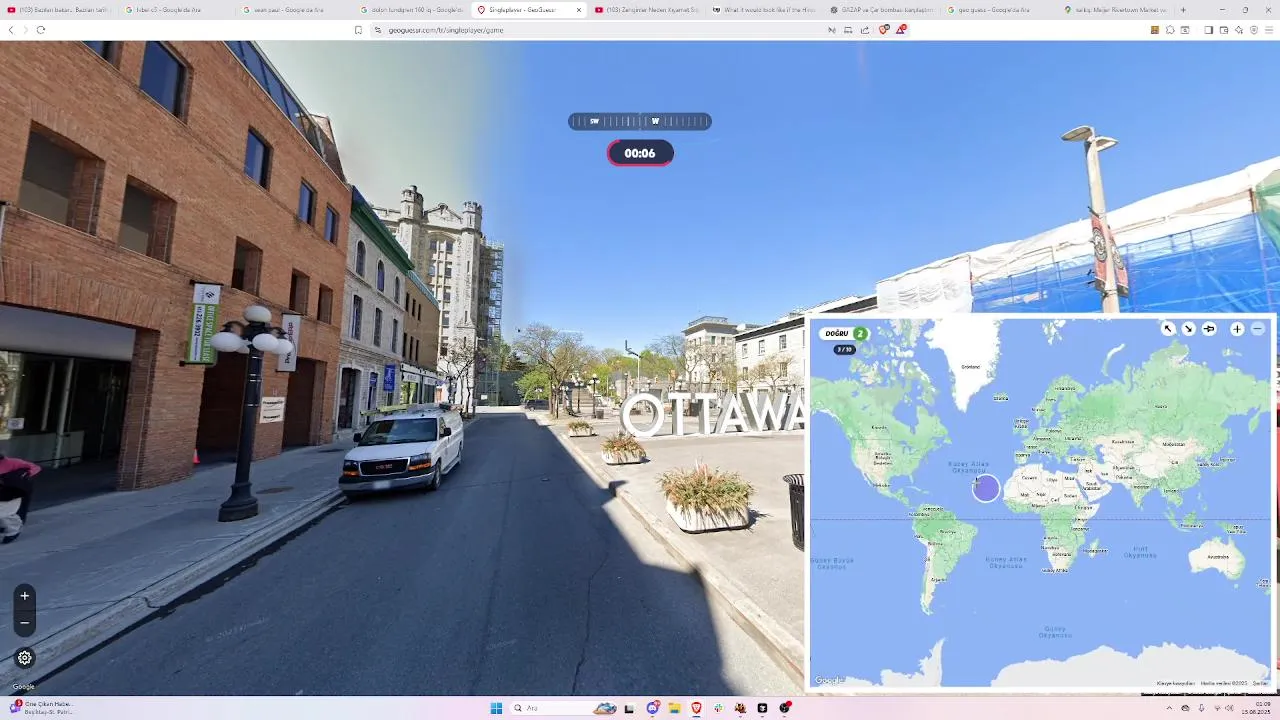Click the Google logo on the map
Viewport: 1280px width, 720px height.
(x=829, y=680)
